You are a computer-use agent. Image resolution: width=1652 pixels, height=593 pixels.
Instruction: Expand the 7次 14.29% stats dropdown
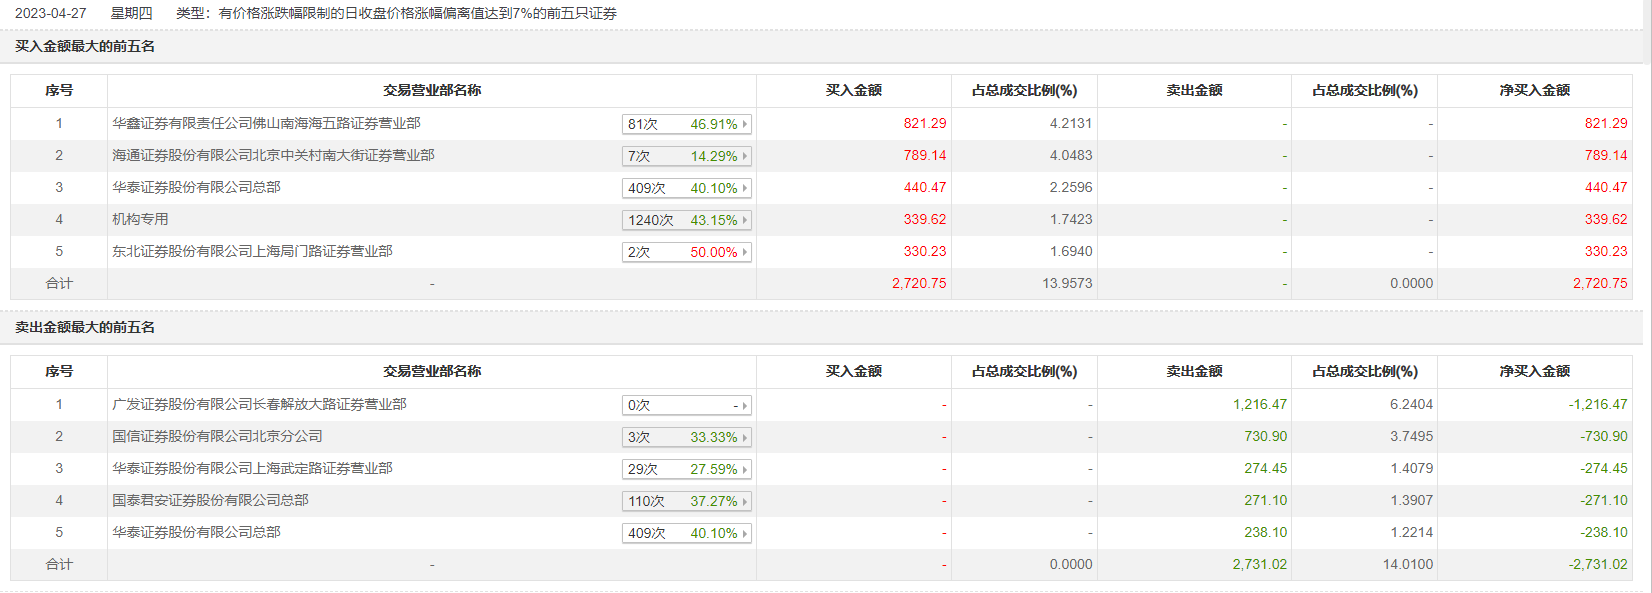click(686, 156)
